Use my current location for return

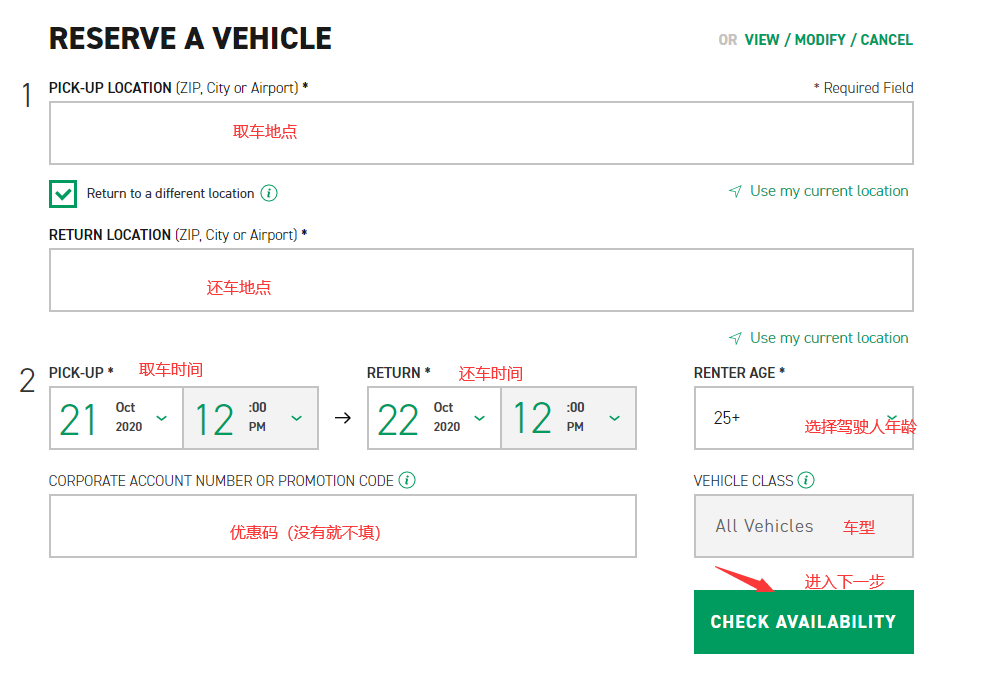click(x=829, y=338)
